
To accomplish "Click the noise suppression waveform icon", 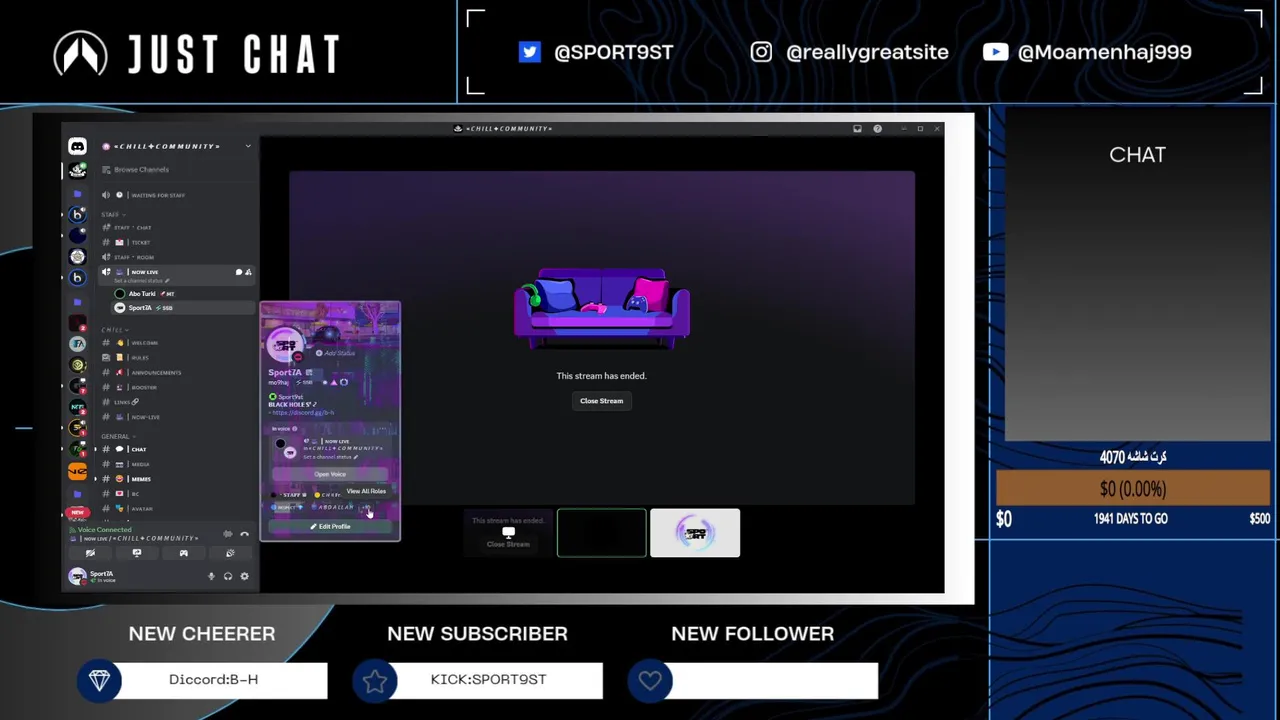I will coord(228,534).
